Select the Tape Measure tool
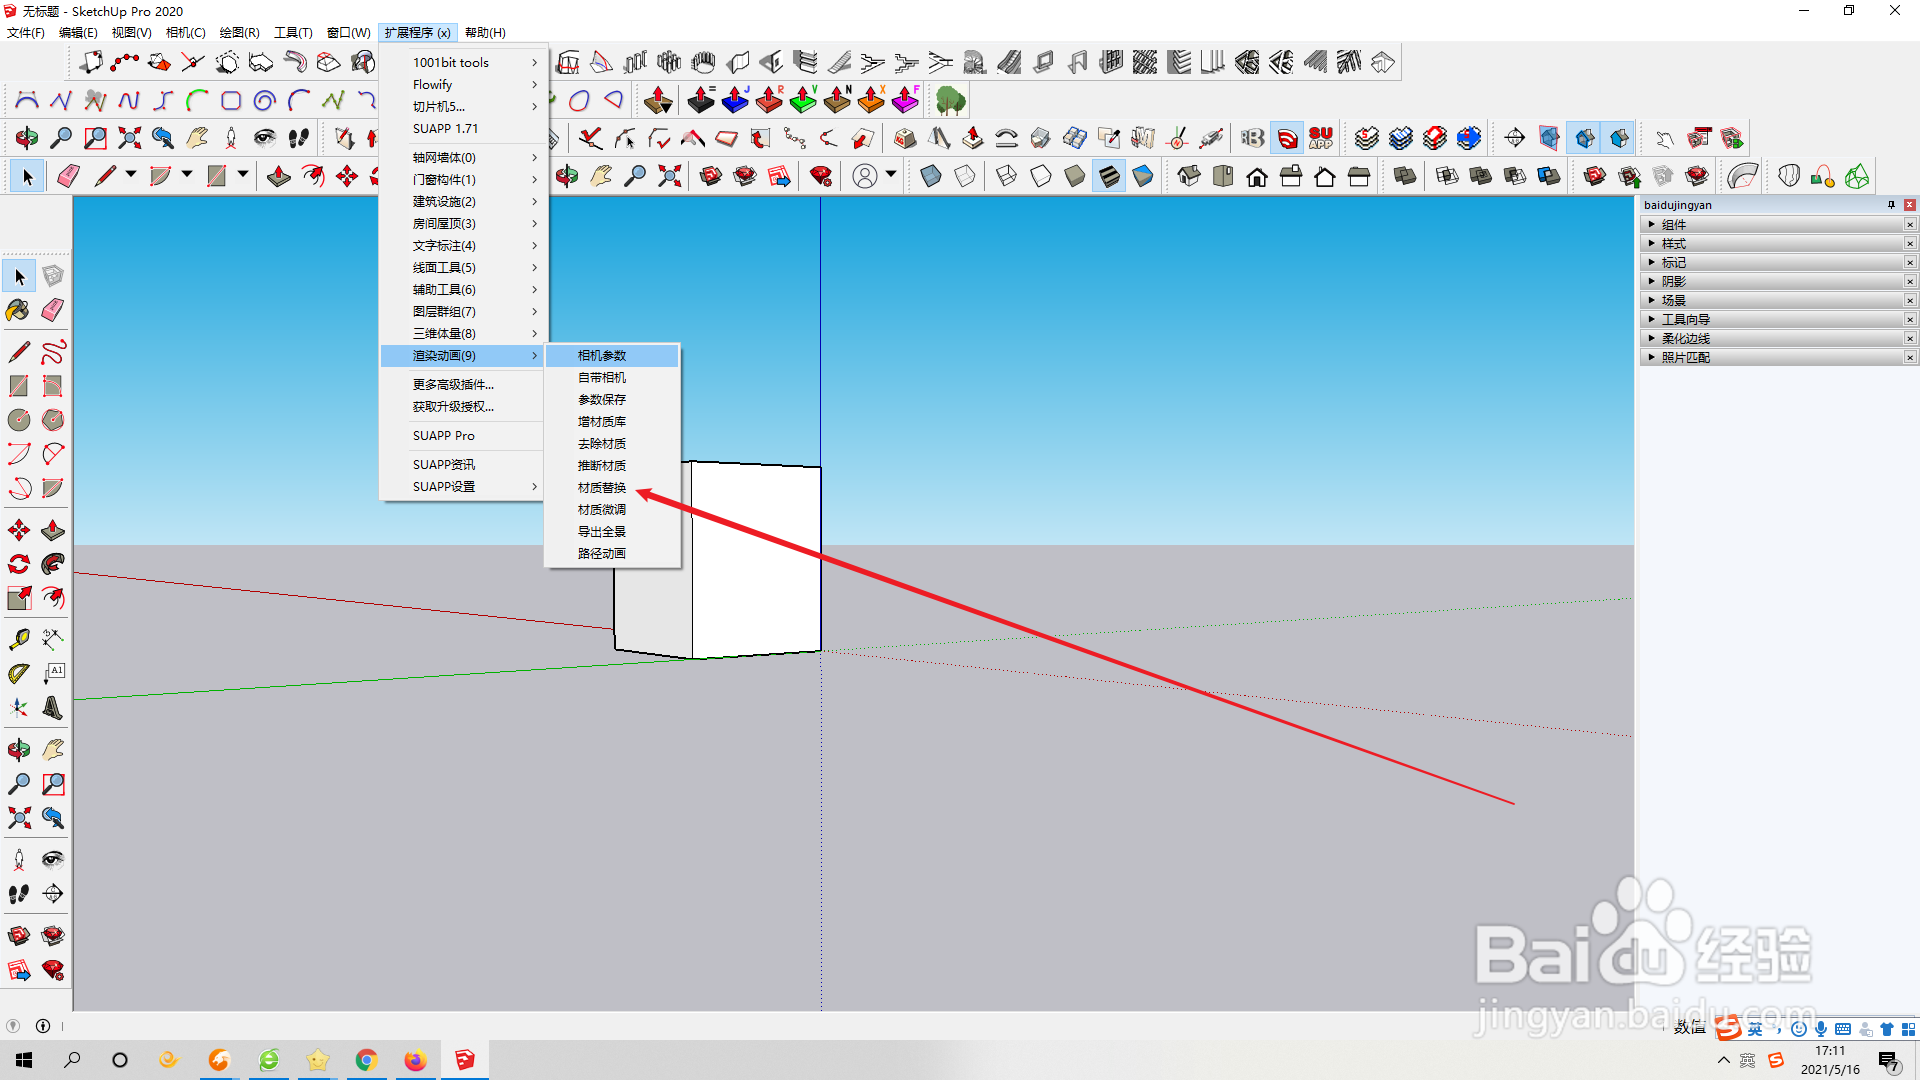Screen dimensions: 1920x1080 click(x=18, y=639)
